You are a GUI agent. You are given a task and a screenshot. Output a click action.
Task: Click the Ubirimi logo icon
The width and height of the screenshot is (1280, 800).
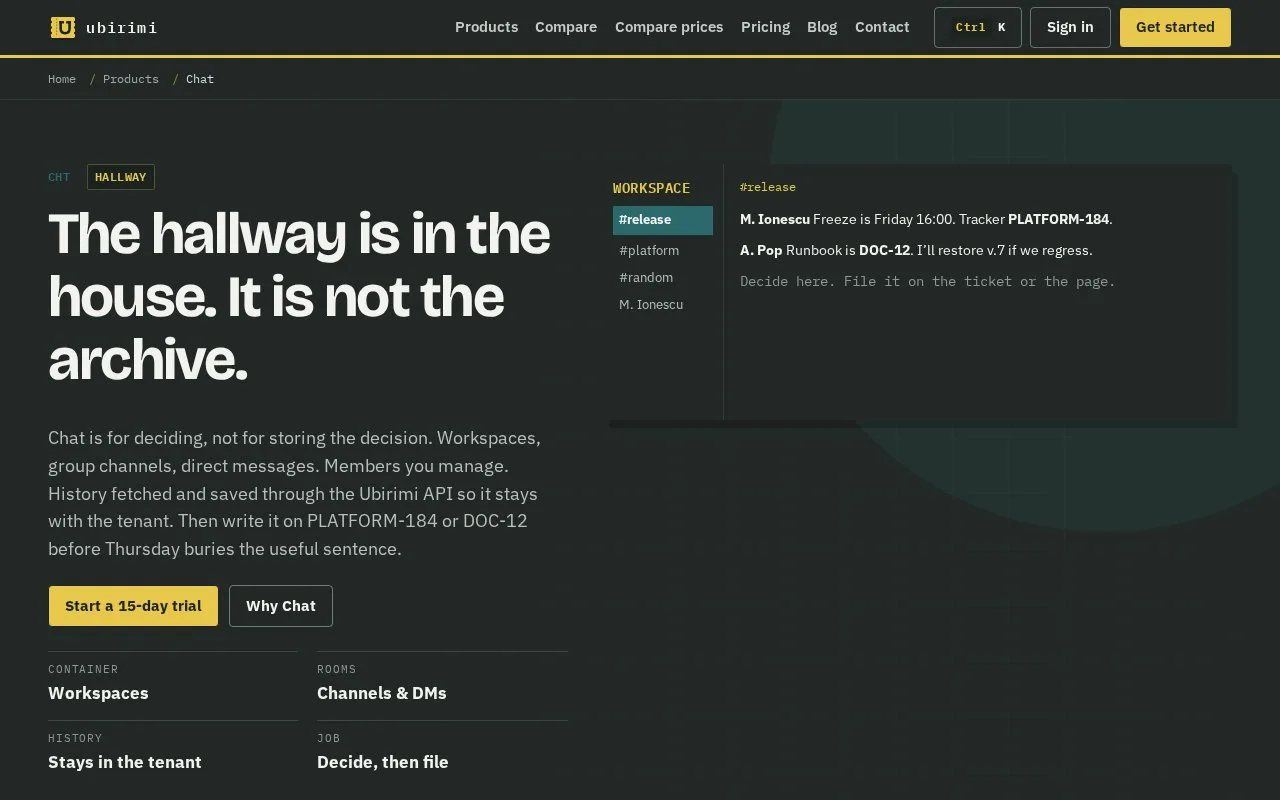tap(63, 27)
